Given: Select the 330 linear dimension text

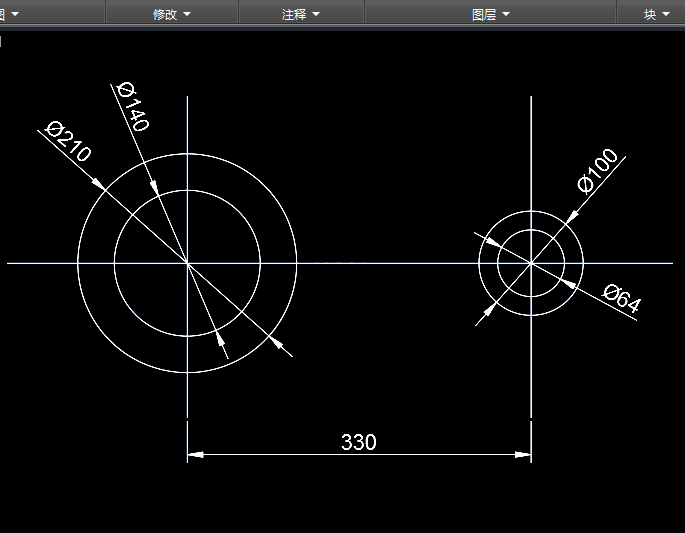Looking at the screenshot, I should pos(358,442).
